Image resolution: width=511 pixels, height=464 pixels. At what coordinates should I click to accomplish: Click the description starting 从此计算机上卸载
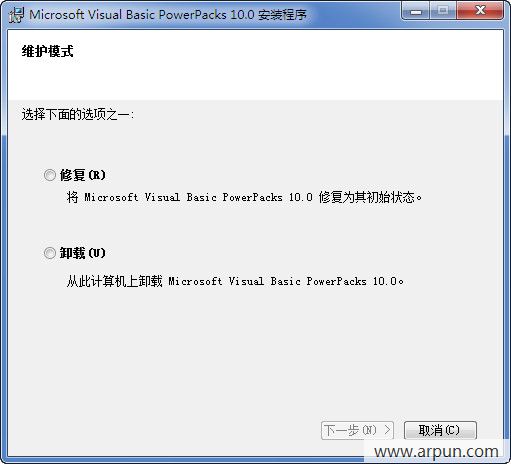click(x=235, y=281)
